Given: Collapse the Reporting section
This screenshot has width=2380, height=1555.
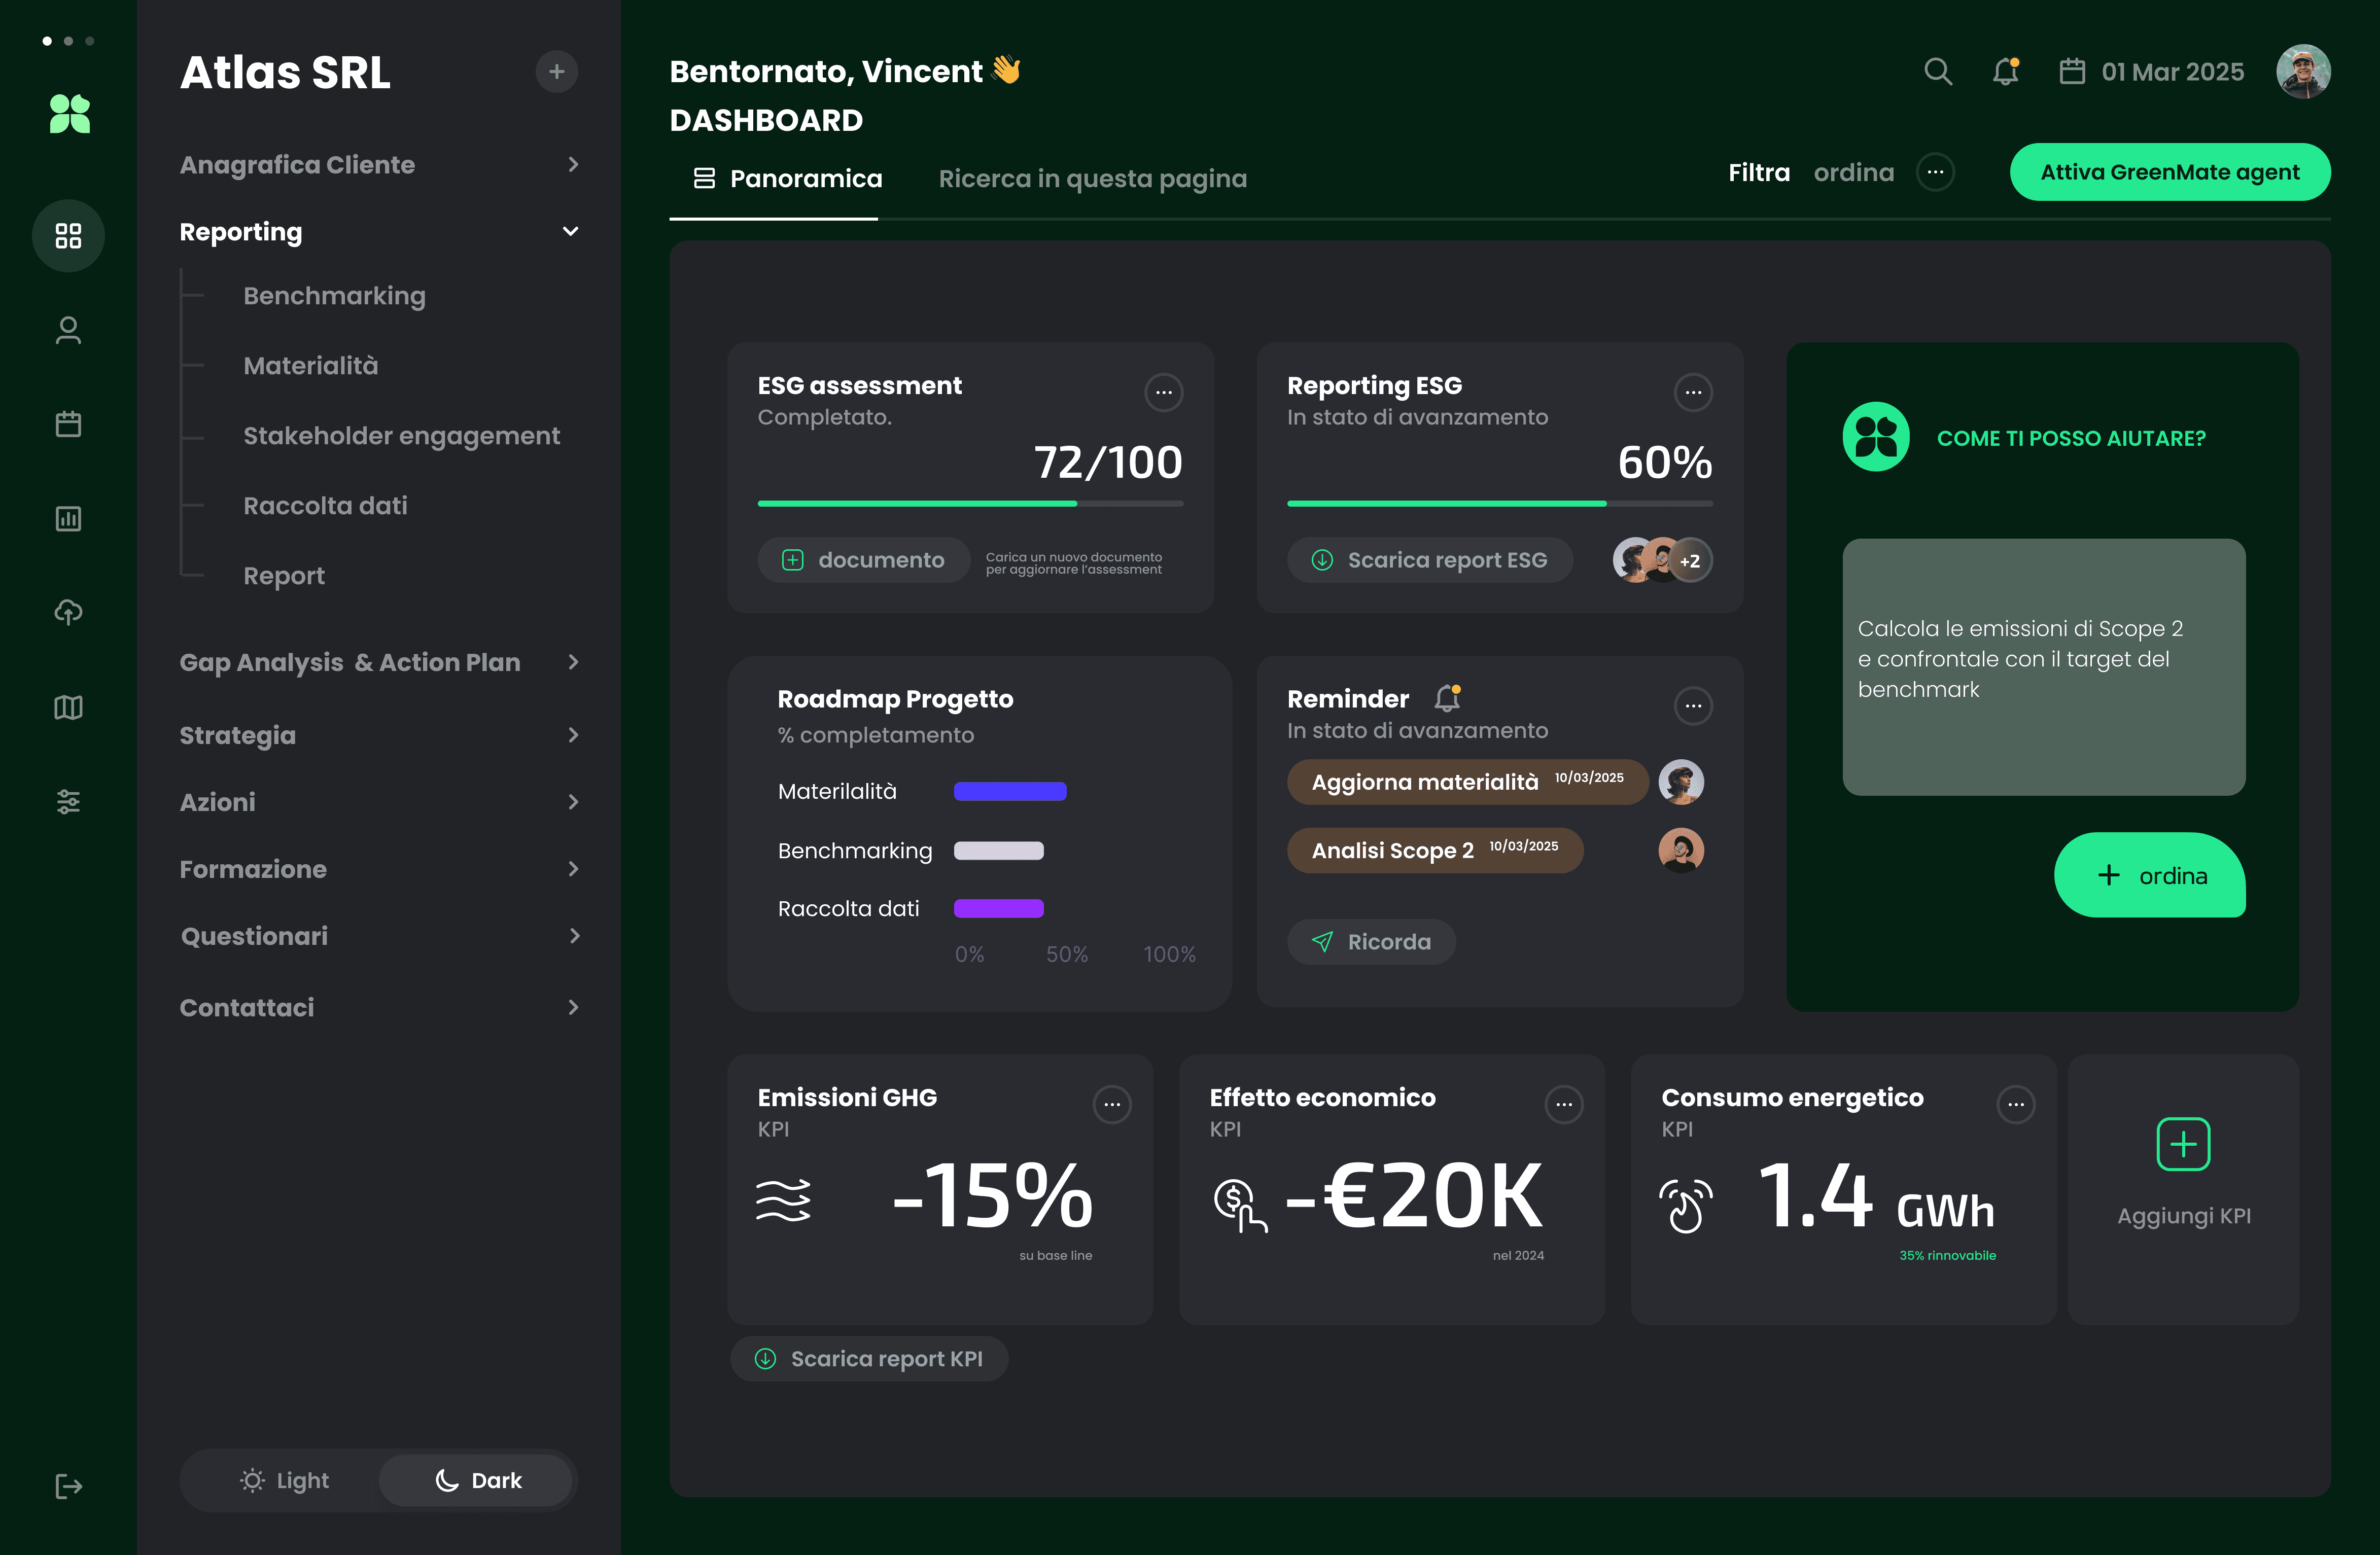Looking at the screenshot, I should click(x=570, y=231).
